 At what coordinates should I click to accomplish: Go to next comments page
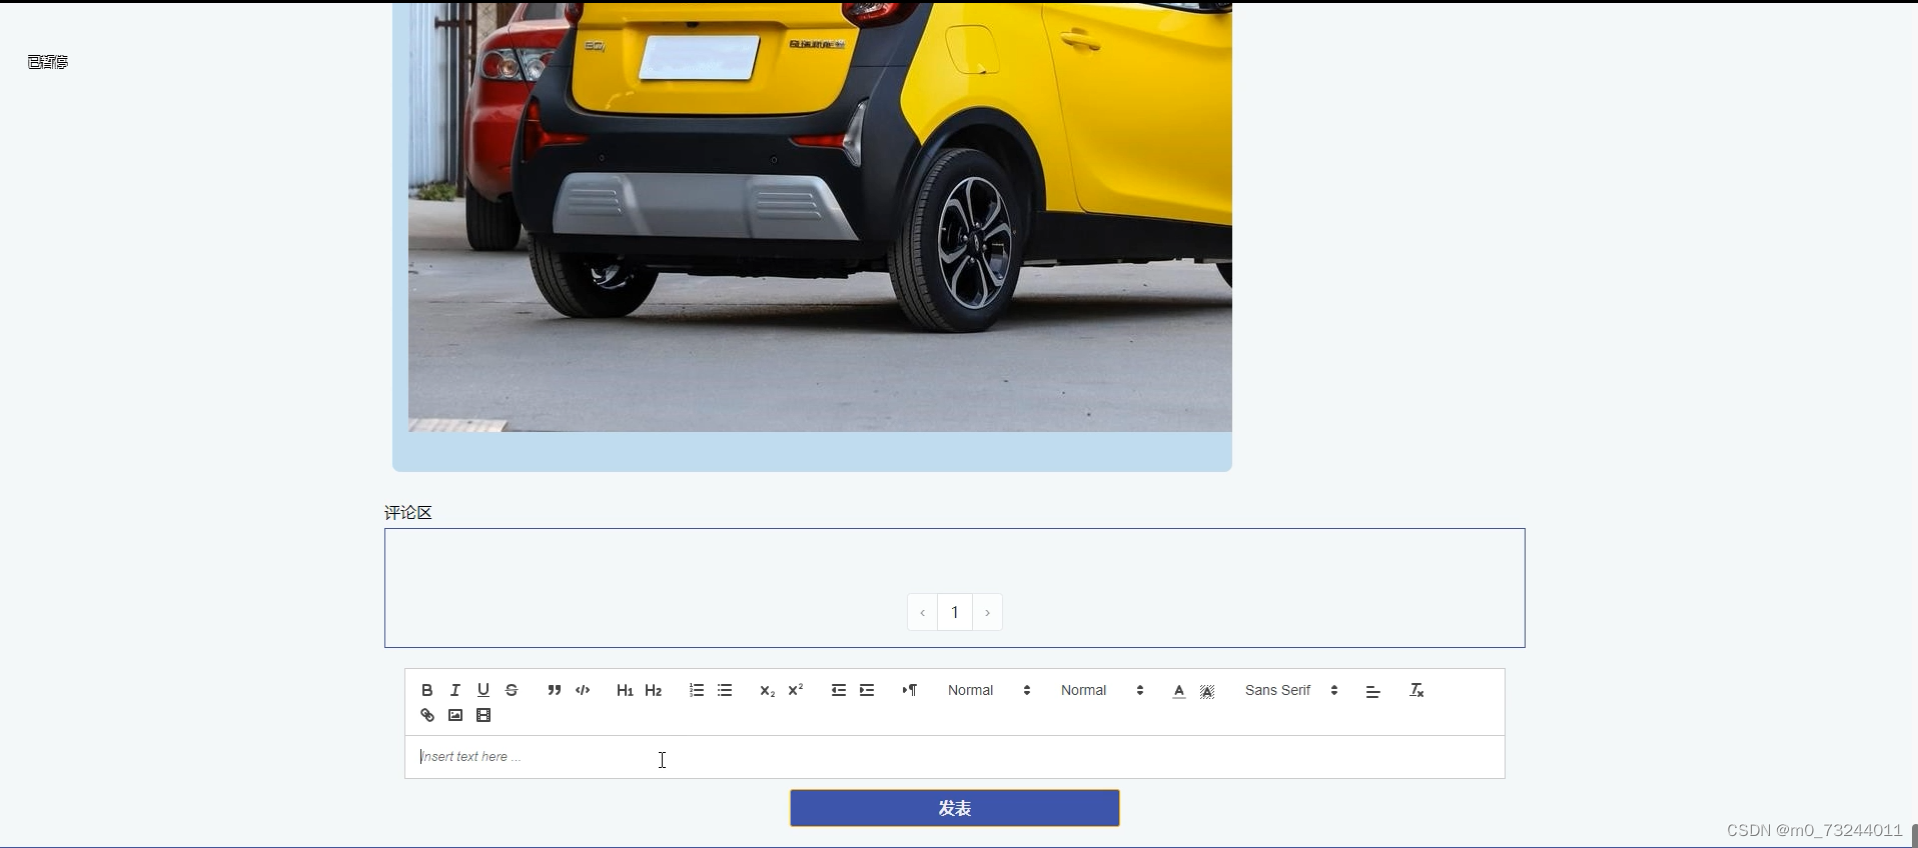[987, 612]
